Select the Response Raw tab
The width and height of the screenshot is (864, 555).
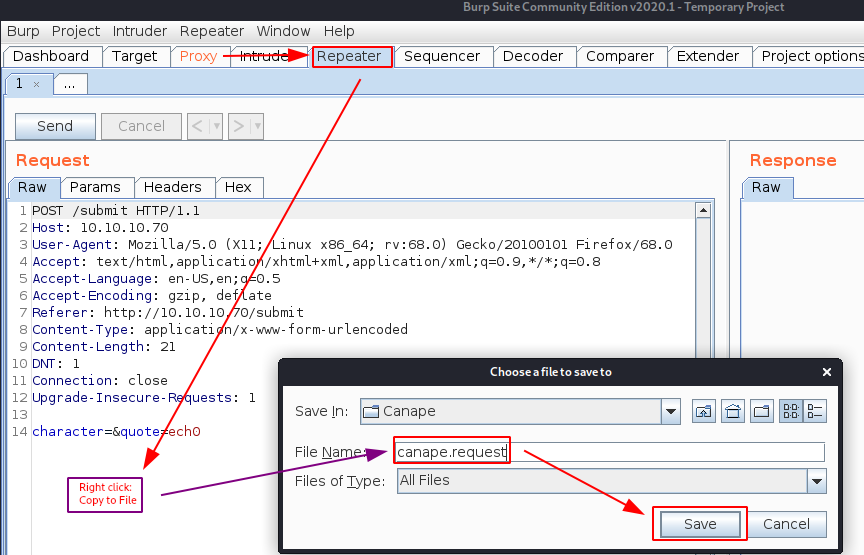(x=766, y=187)
